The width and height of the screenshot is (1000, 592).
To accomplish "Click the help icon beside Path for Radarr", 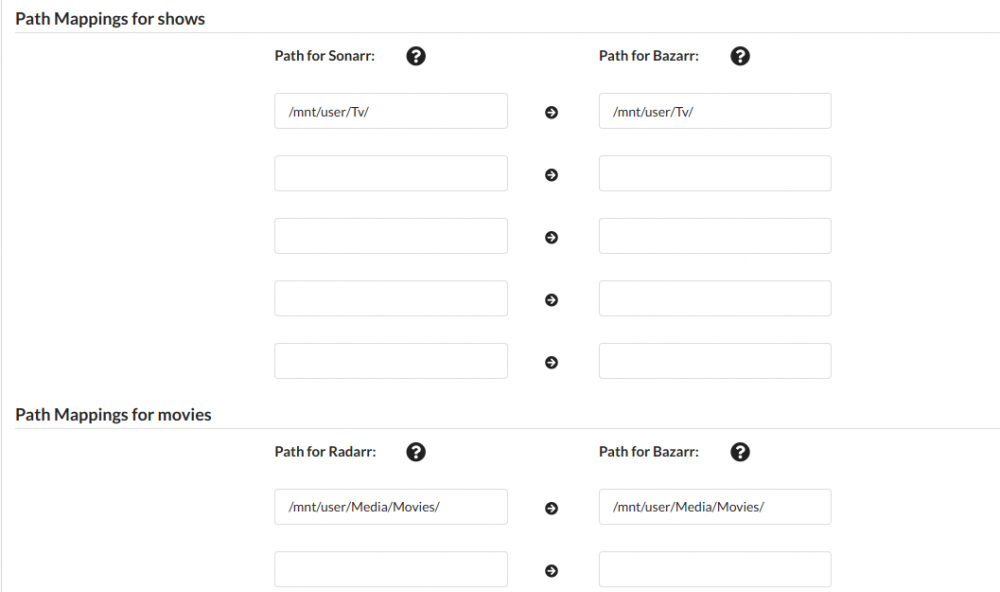I will tap(416, 452).
